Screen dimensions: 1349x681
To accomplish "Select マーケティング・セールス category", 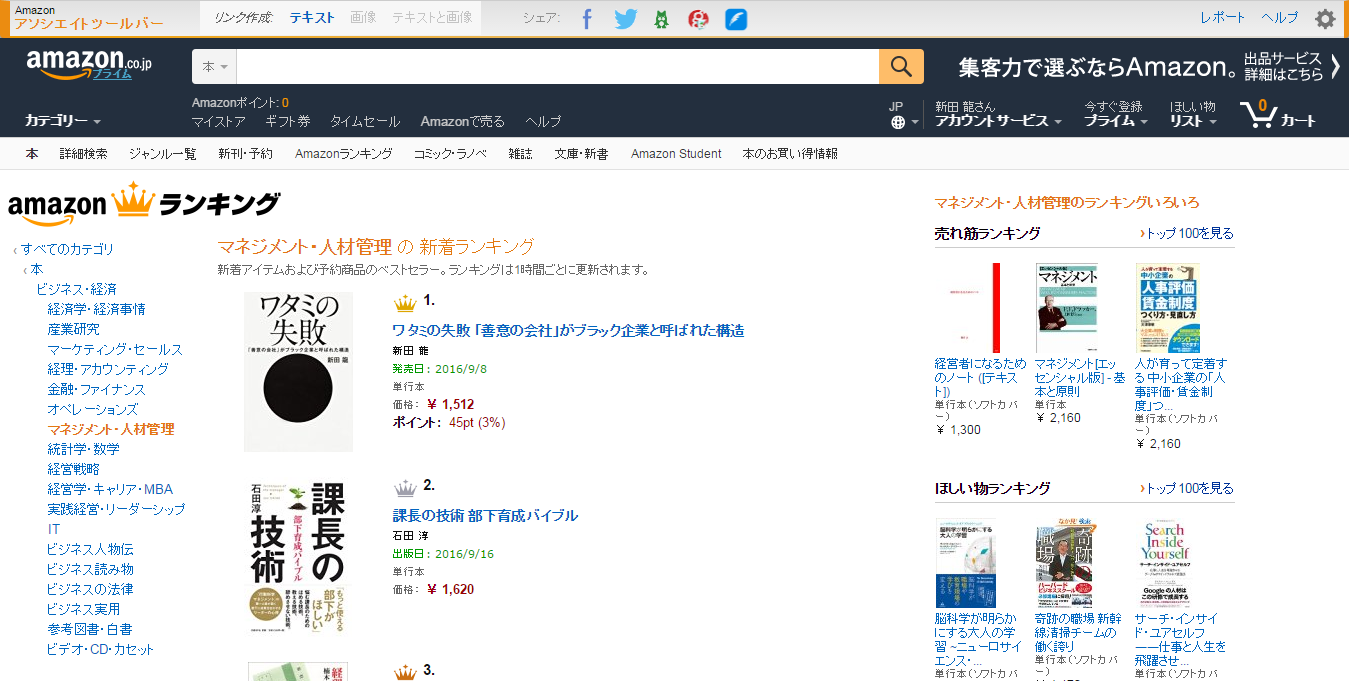I will point(115,349).
